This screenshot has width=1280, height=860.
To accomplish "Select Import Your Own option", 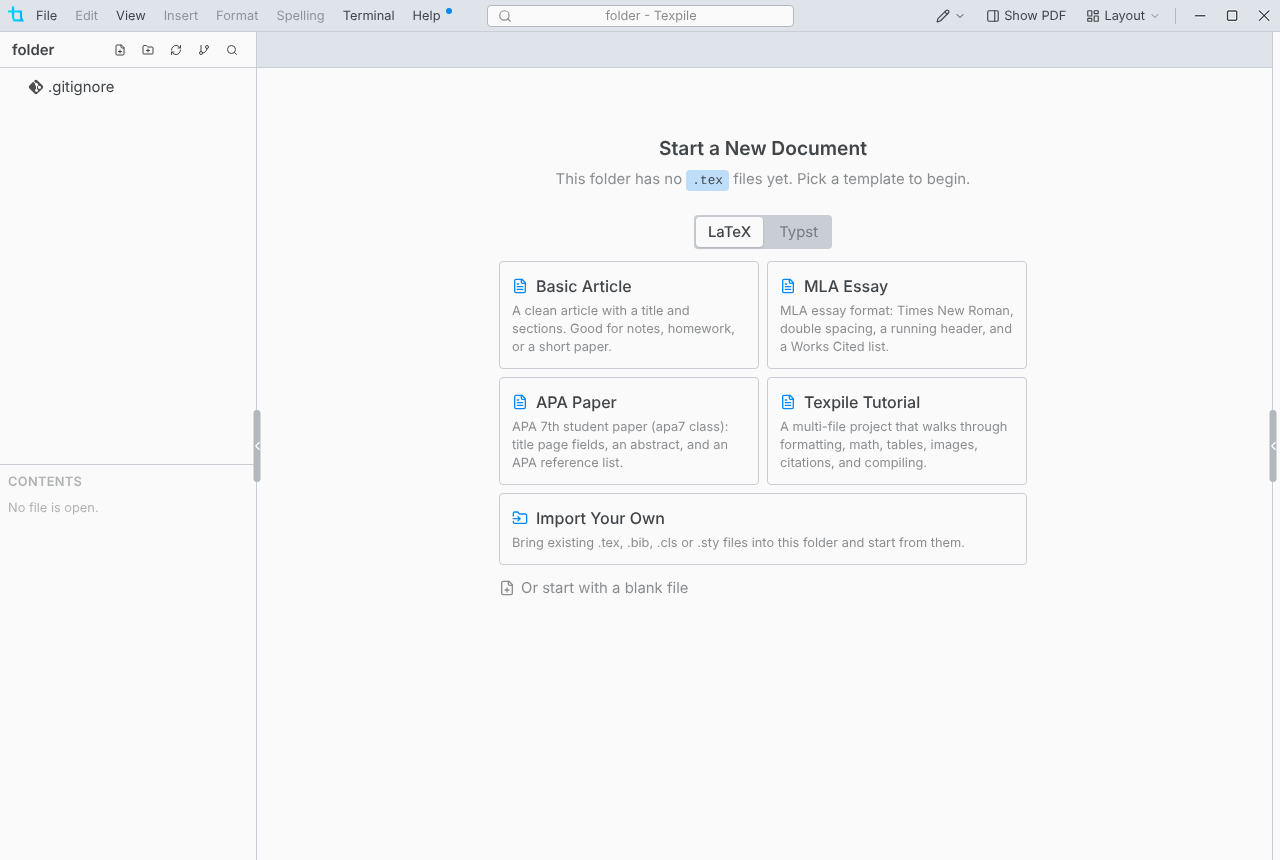I will [763, 529].
